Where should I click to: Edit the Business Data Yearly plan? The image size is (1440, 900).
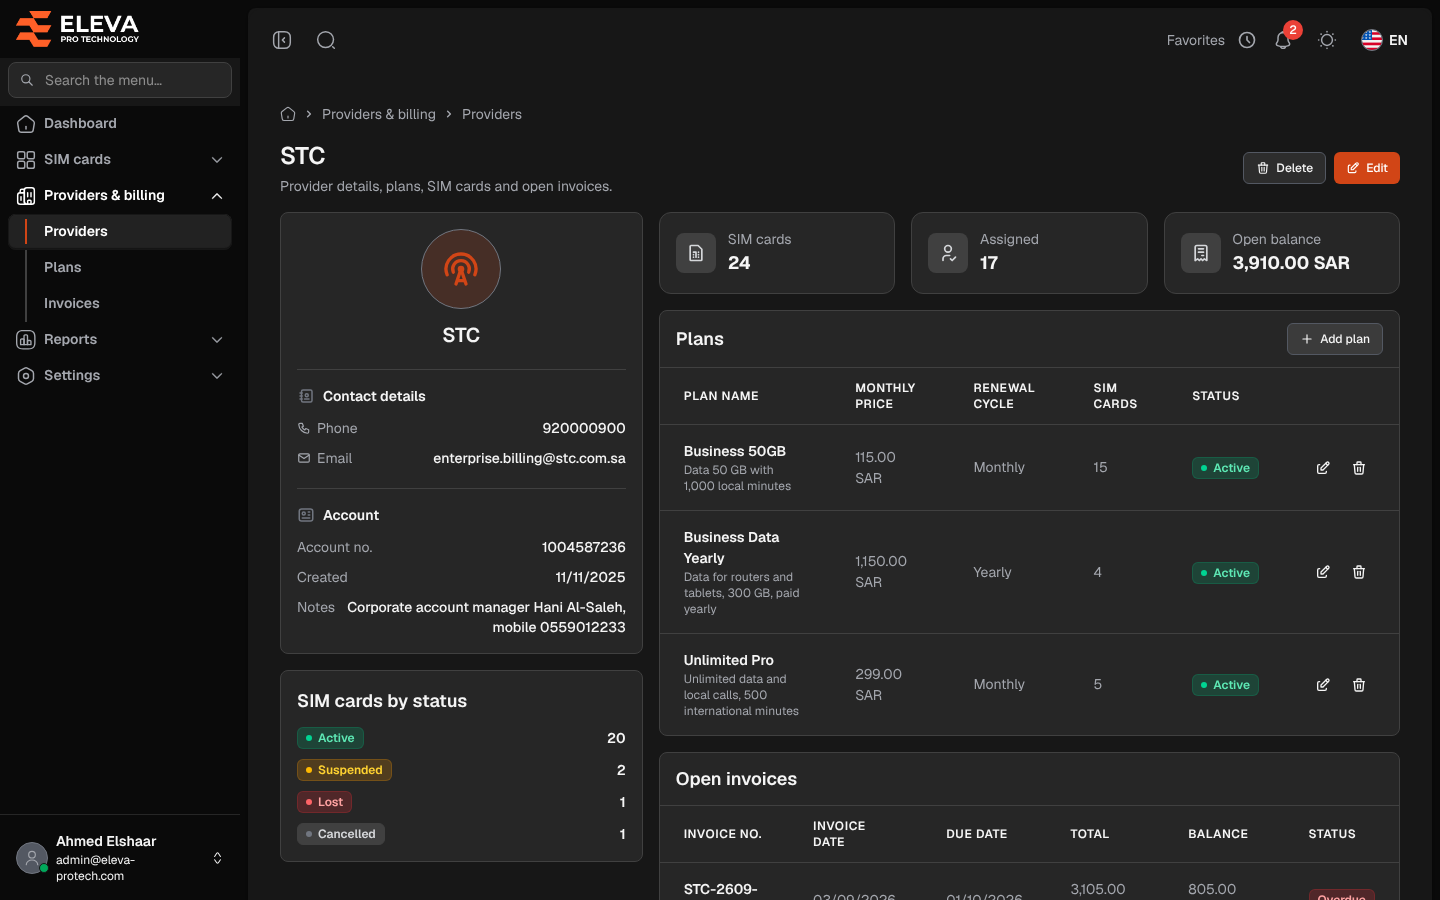[1323, 572]
